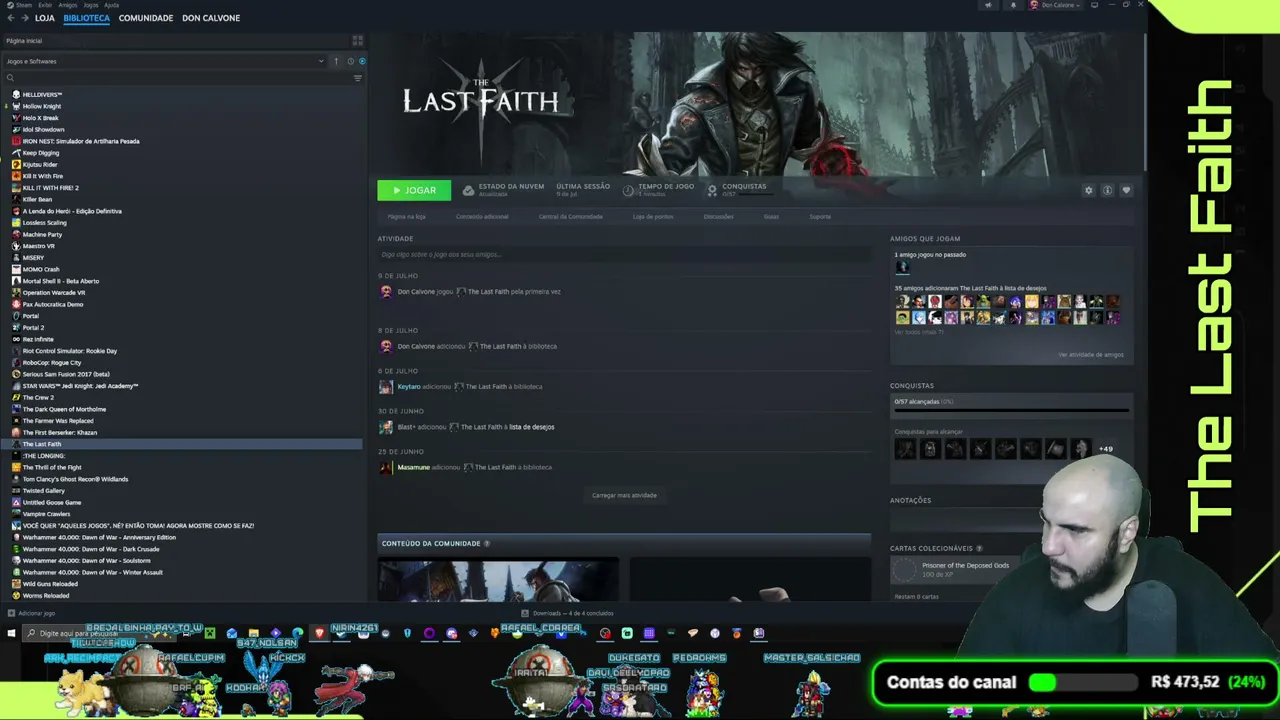Open the Amigos menu
Image resolution: width=1280 pixels, height=720 pixels.
pos(68,5)
